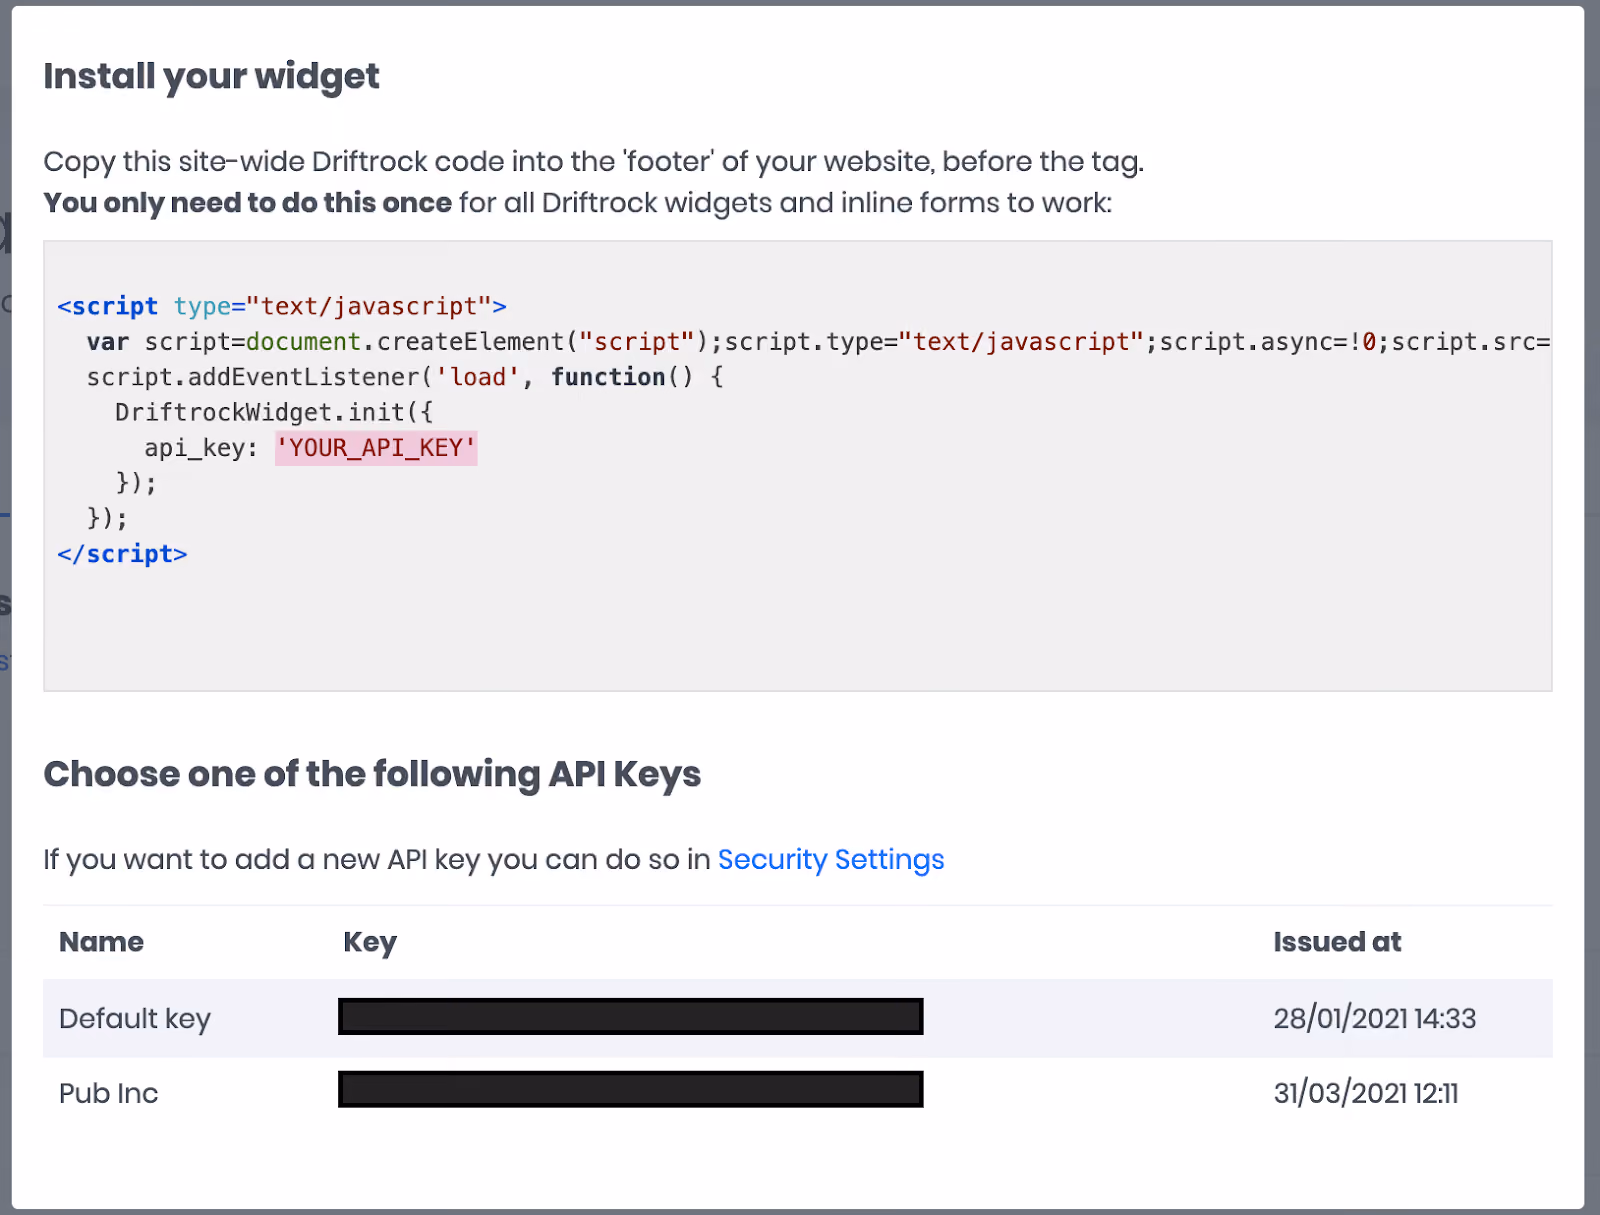
Task: Click the closing </script> tag
Action: pyautogui.click(x=122, y=554)
